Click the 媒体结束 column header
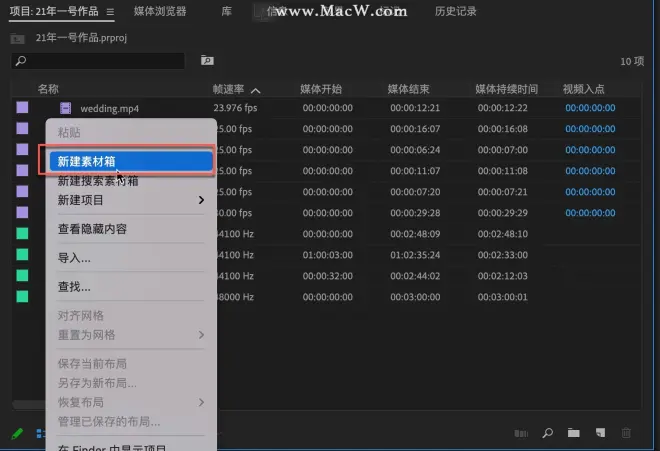 click(x=408, y=89)
